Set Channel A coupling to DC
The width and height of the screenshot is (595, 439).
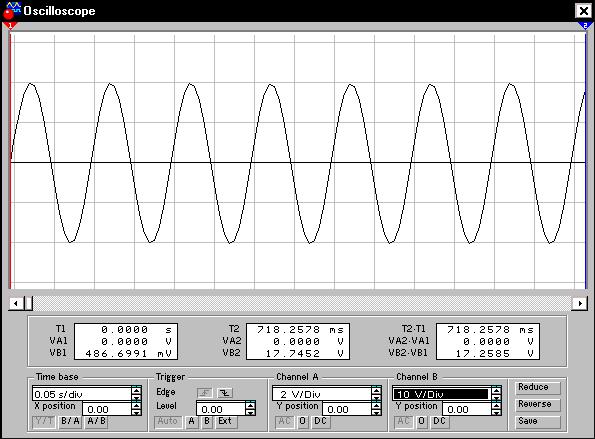[321, 421]
